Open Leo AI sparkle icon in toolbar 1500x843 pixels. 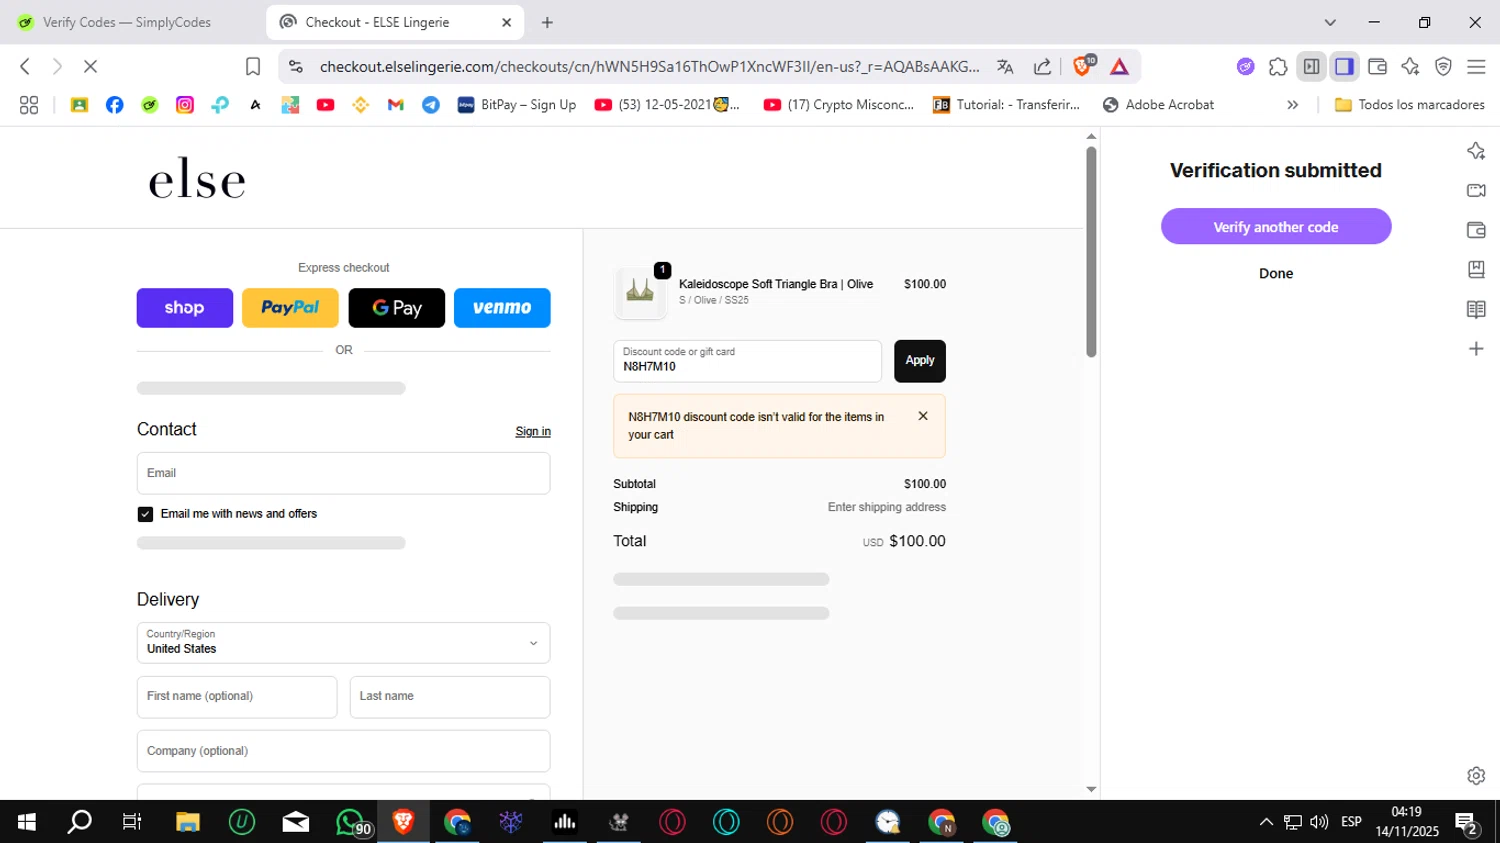(1410, 67)
